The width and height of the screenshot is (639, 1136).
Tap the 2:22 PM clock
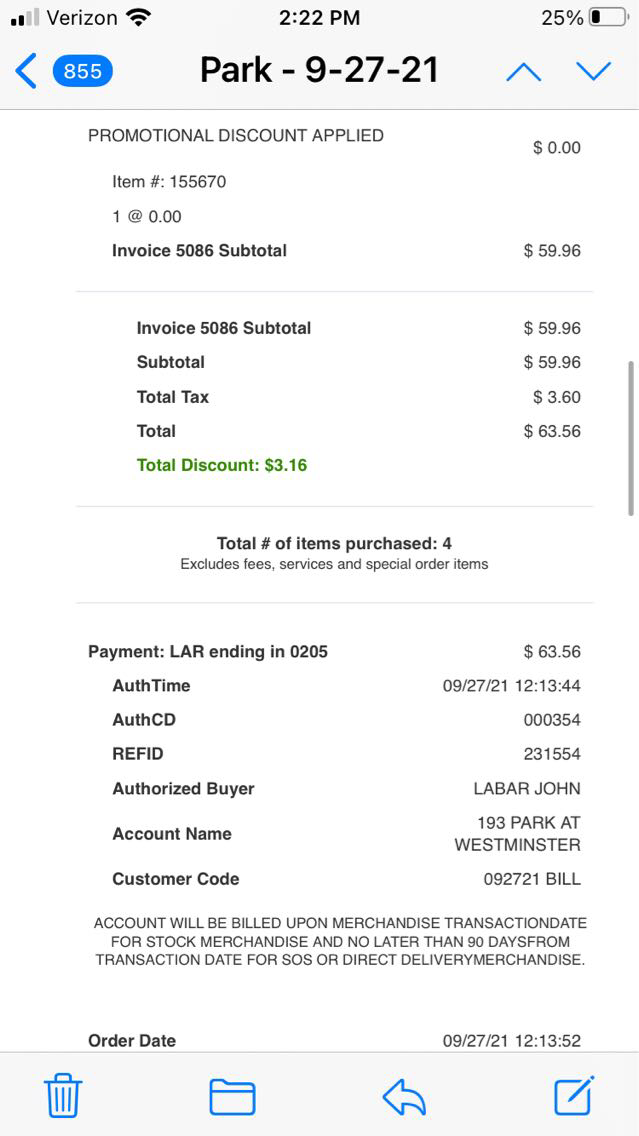(318, 17)
